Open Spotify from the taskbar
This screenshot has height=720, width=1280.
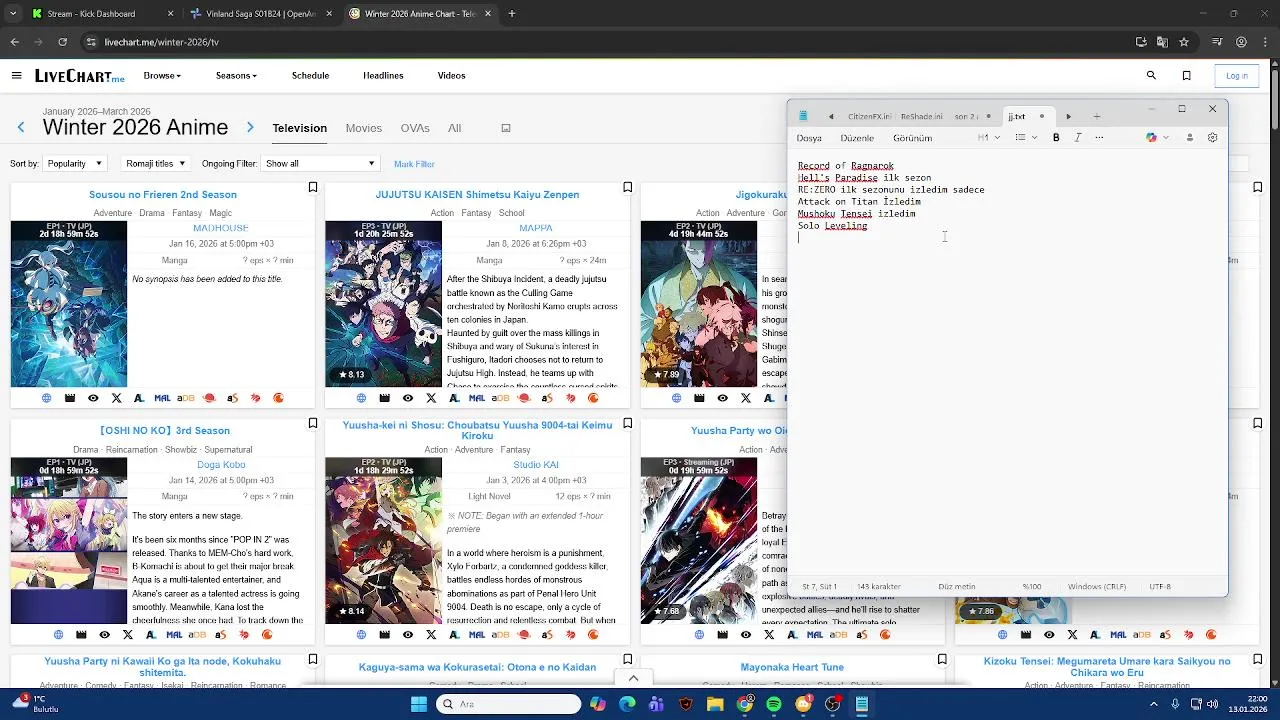774,704
